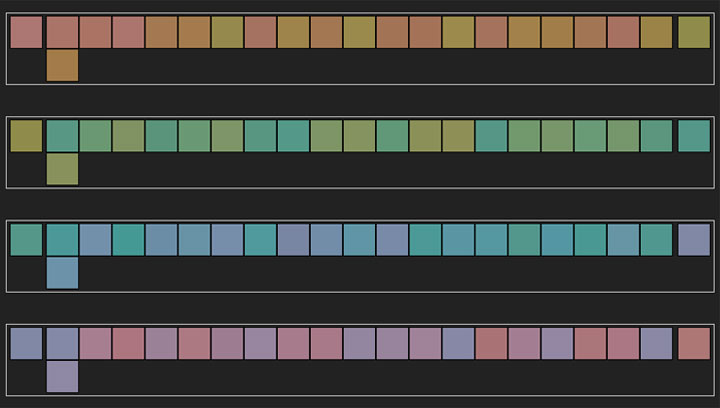
Task: Select the leftmost periwinkle swatch in the bottom row
Action: [26, 343]
